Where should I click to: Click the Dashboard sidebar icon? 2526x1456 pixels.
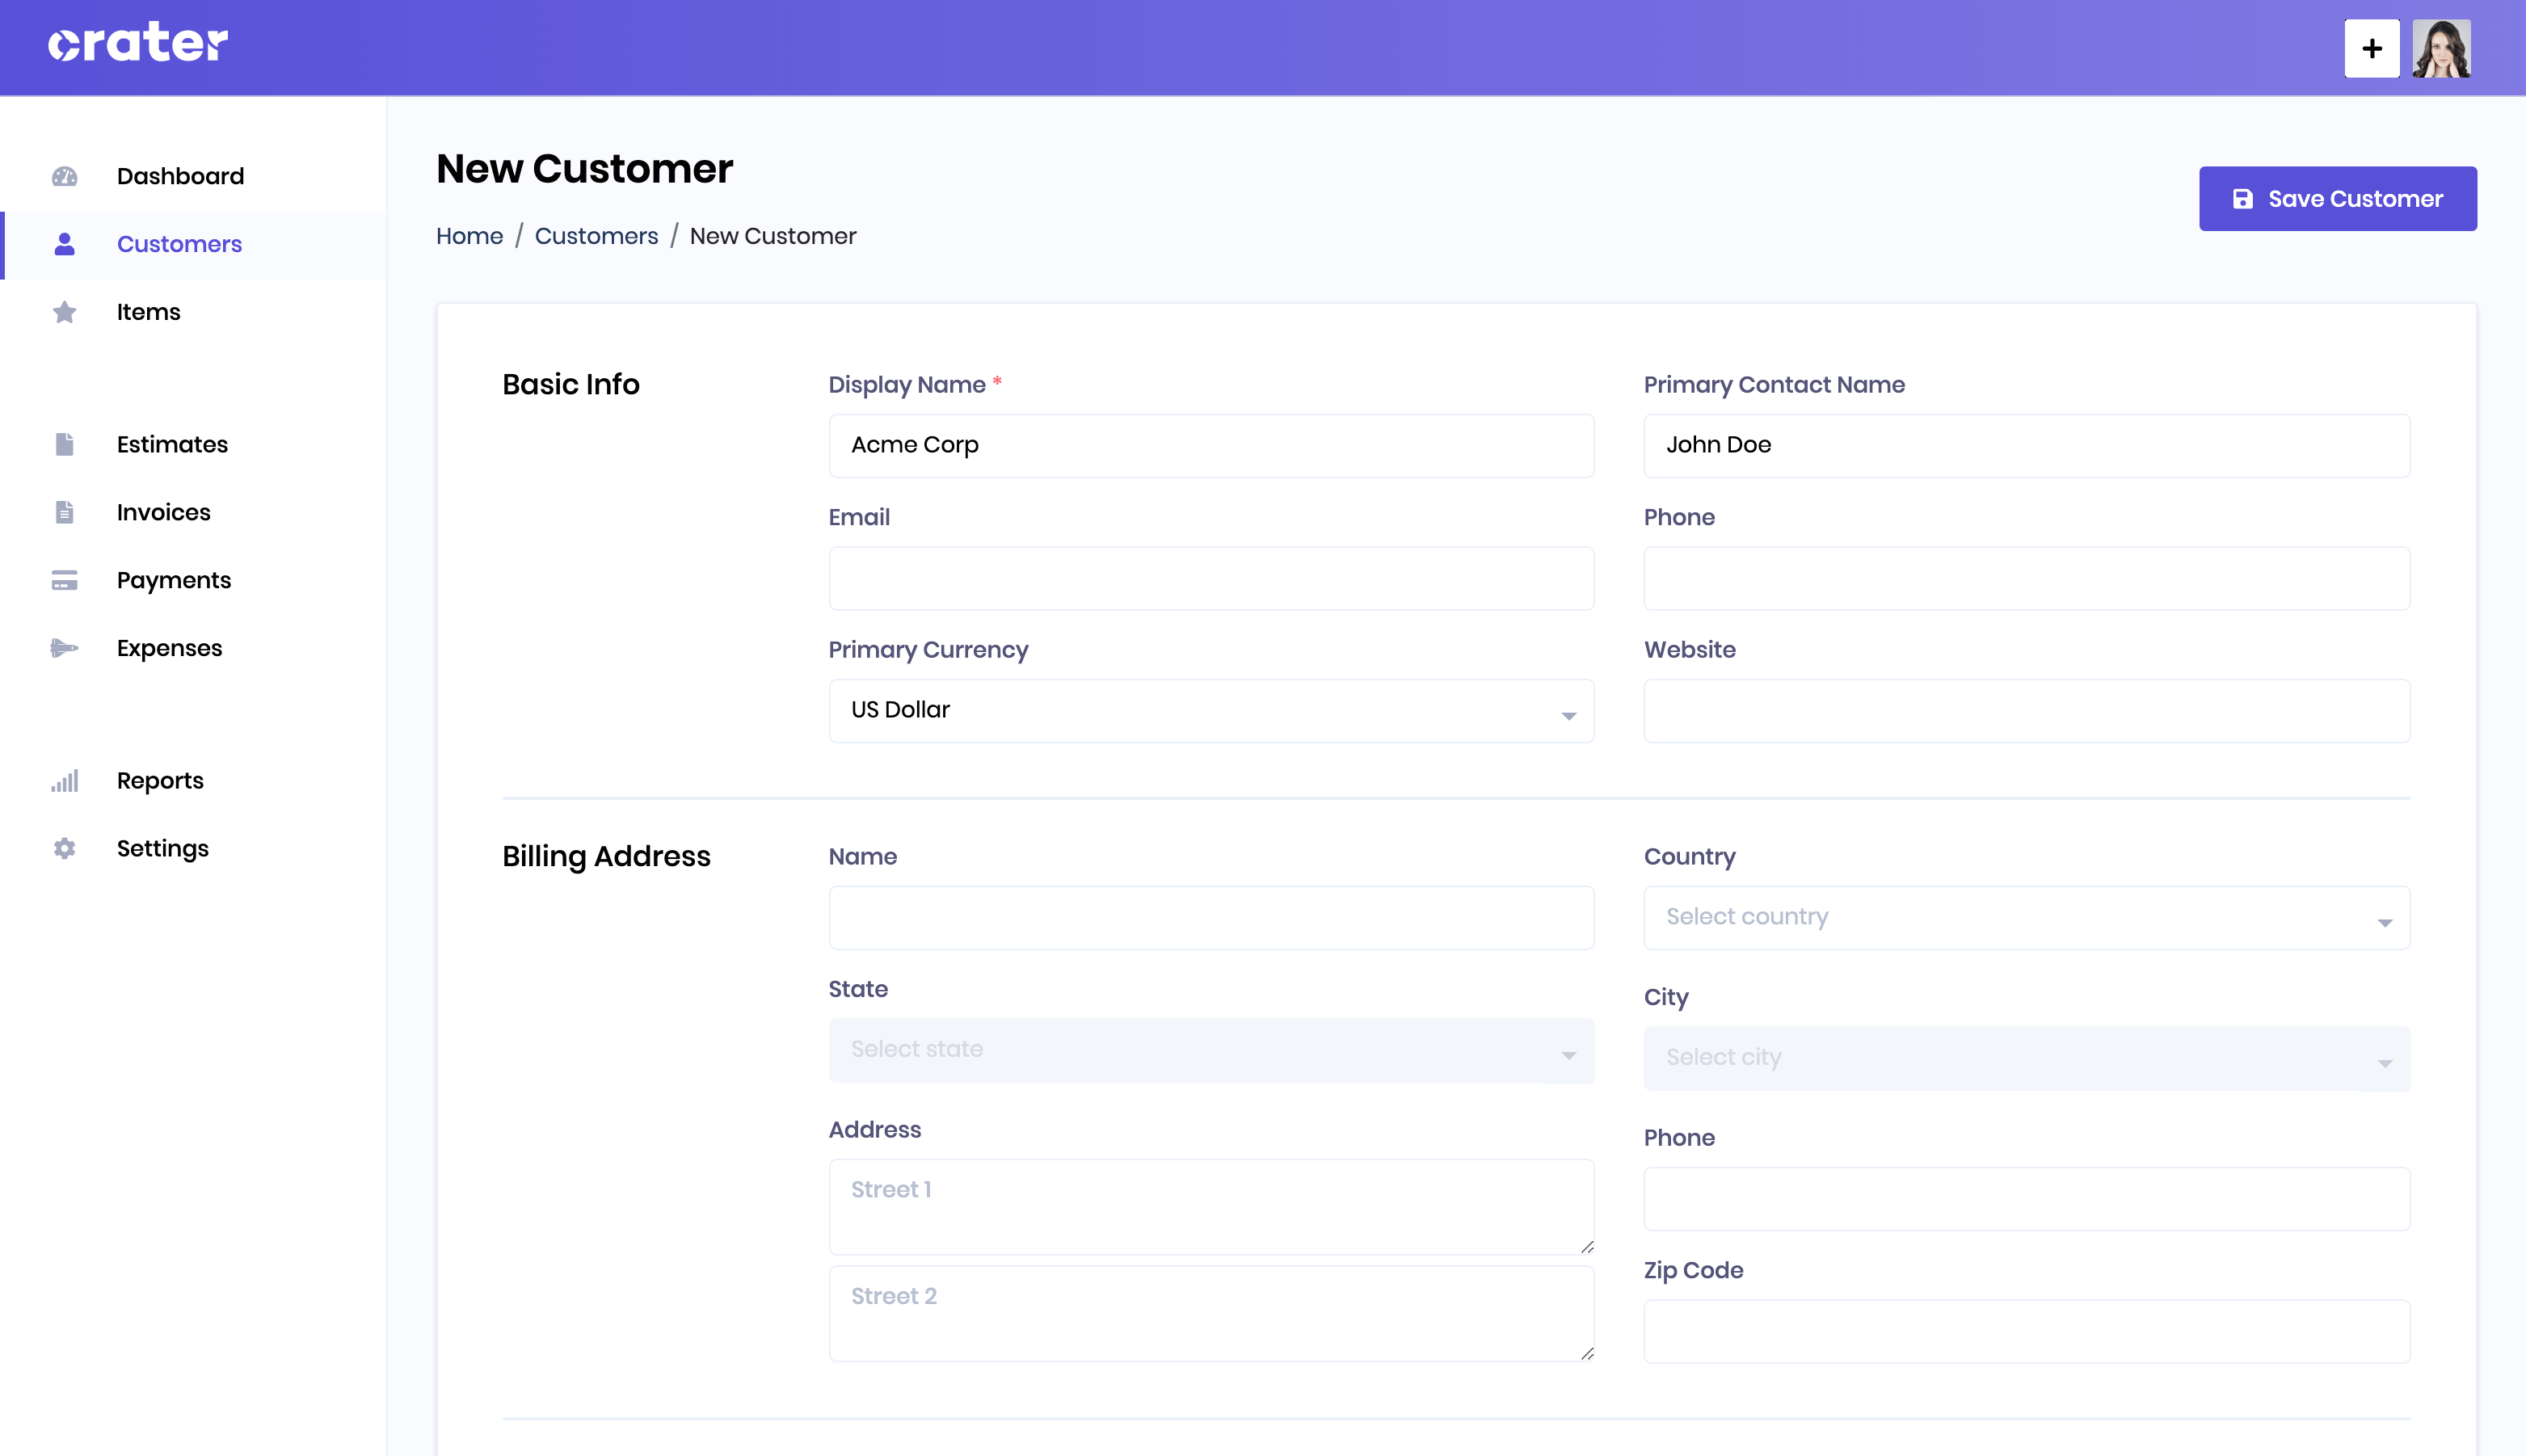point(64,175)
